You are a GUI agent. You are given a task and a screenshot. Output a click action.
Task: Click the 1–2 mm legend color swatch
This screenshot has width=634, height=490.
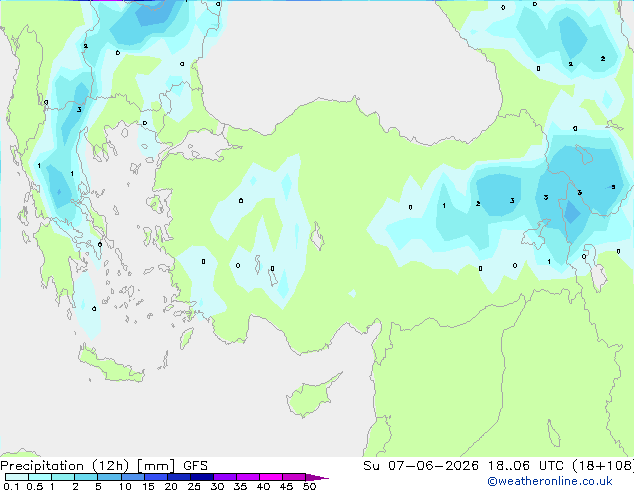[x=63, y=477]
